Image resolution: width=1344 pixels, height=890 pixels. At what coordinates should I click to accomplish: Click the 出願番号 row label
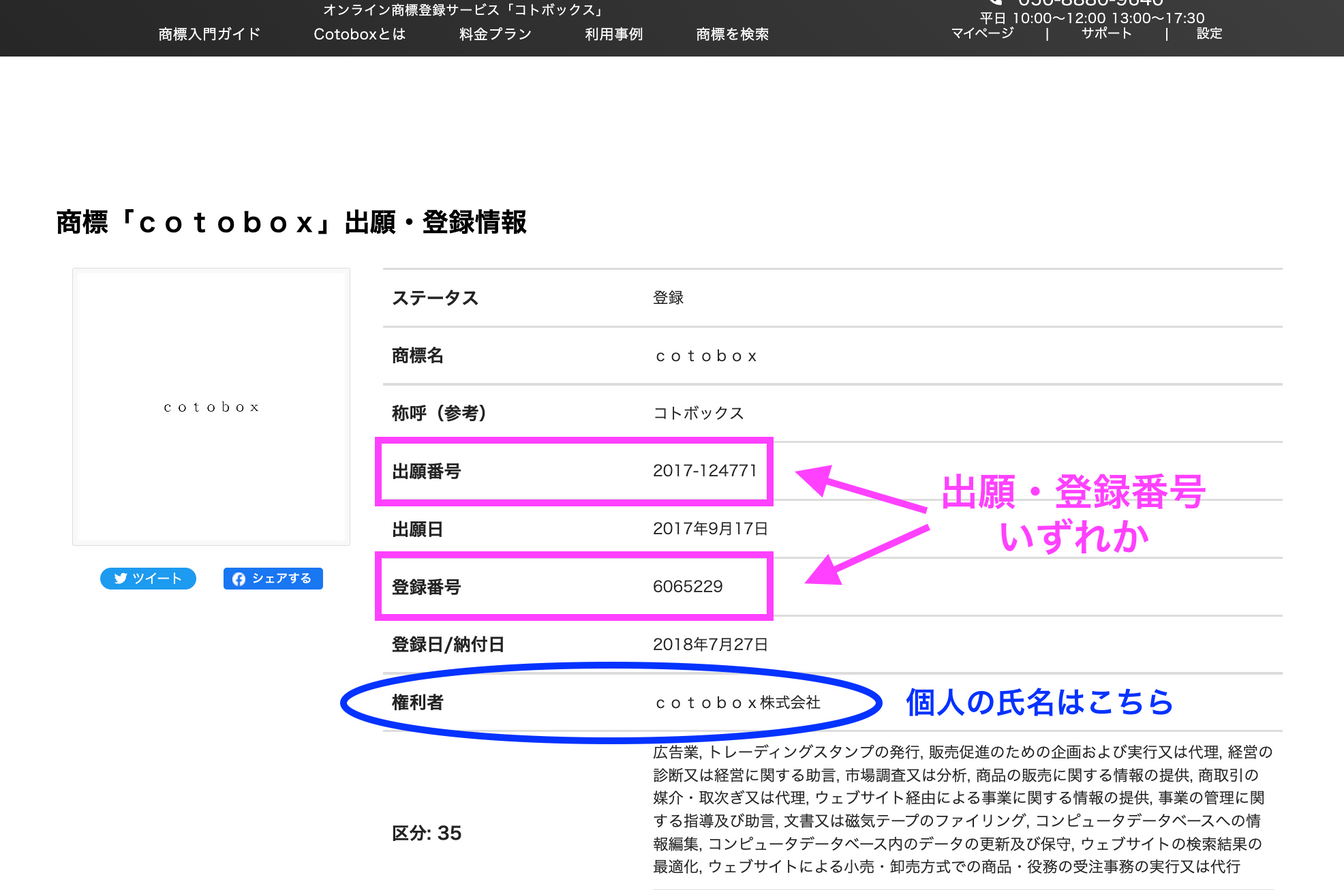[427, 471]
